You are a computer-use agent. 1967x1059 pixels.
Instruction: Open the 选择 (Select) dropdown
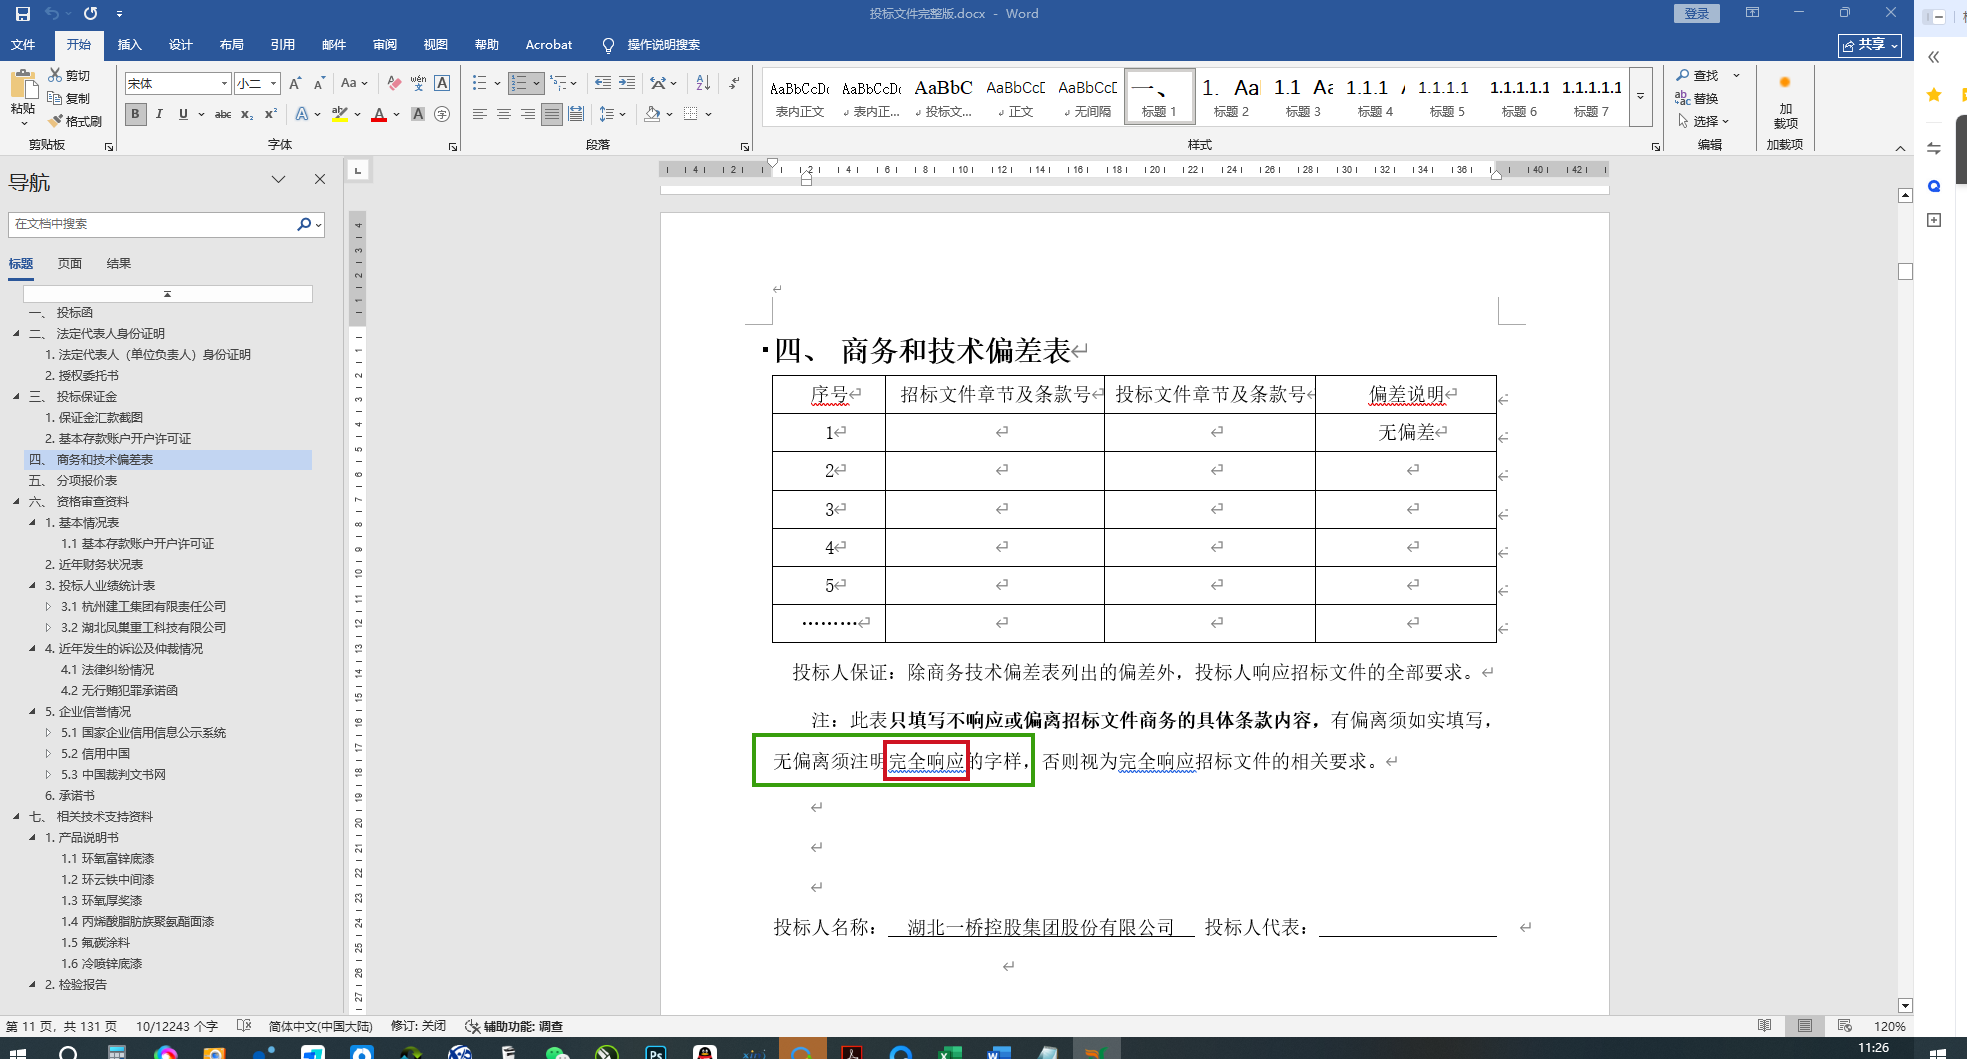(1704, 121)
